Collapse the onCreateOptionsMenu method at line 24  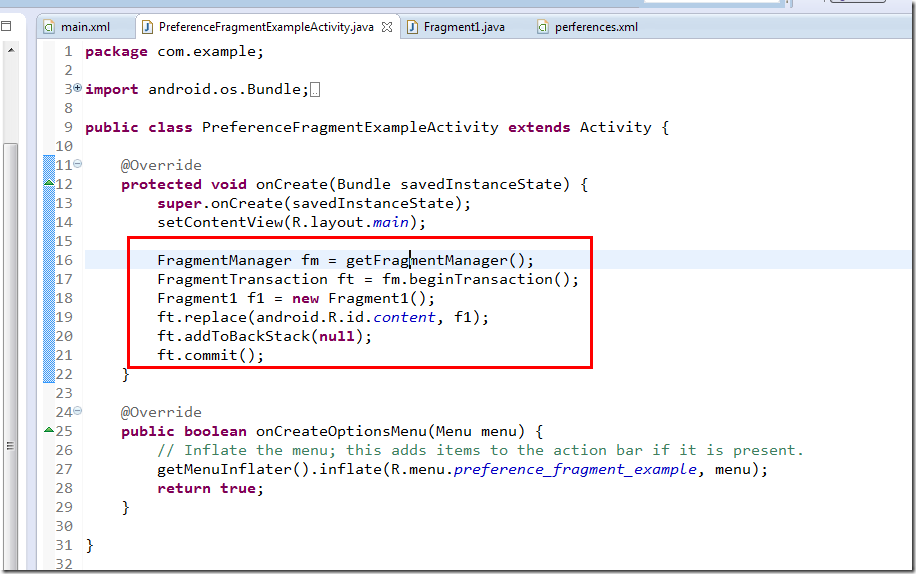pyautogui.click(x=78, y=411)
